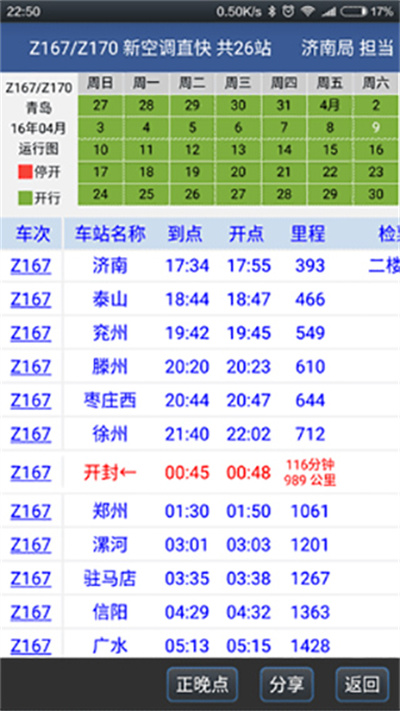
Task: Select station name 兖州
Action: coord(110,333)
